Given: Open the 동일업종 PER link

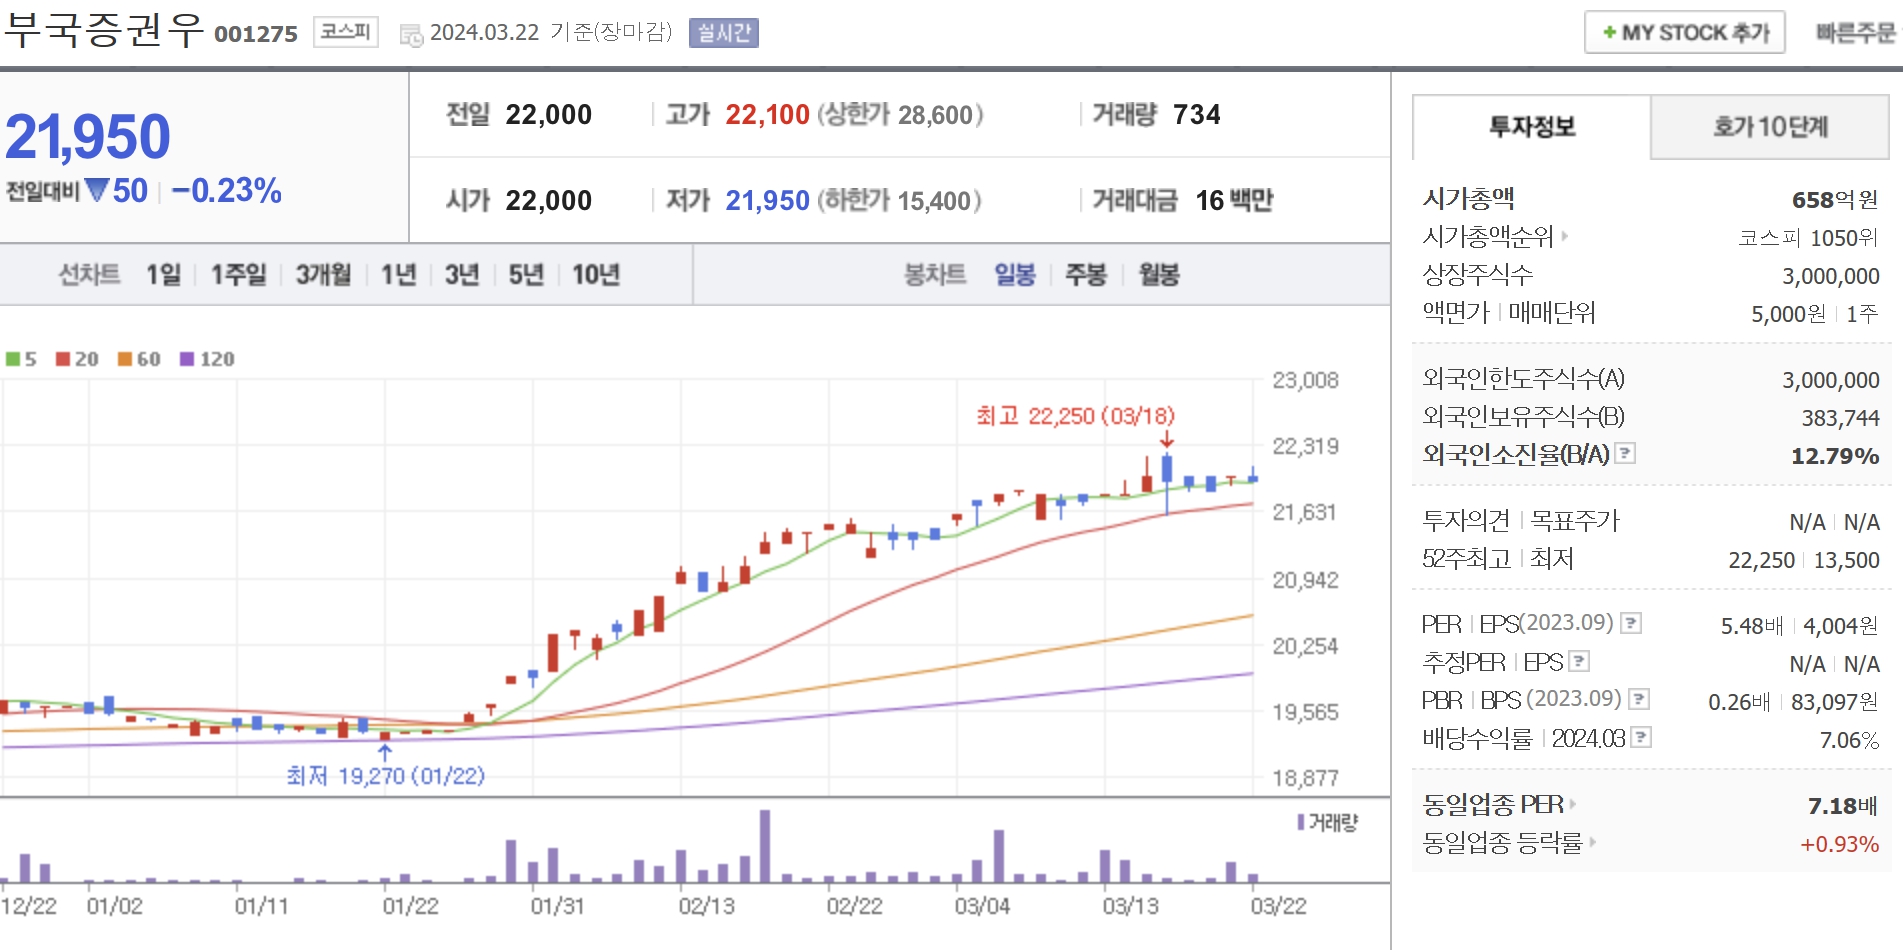Looking at the screenshot, I should (1493, 804).
